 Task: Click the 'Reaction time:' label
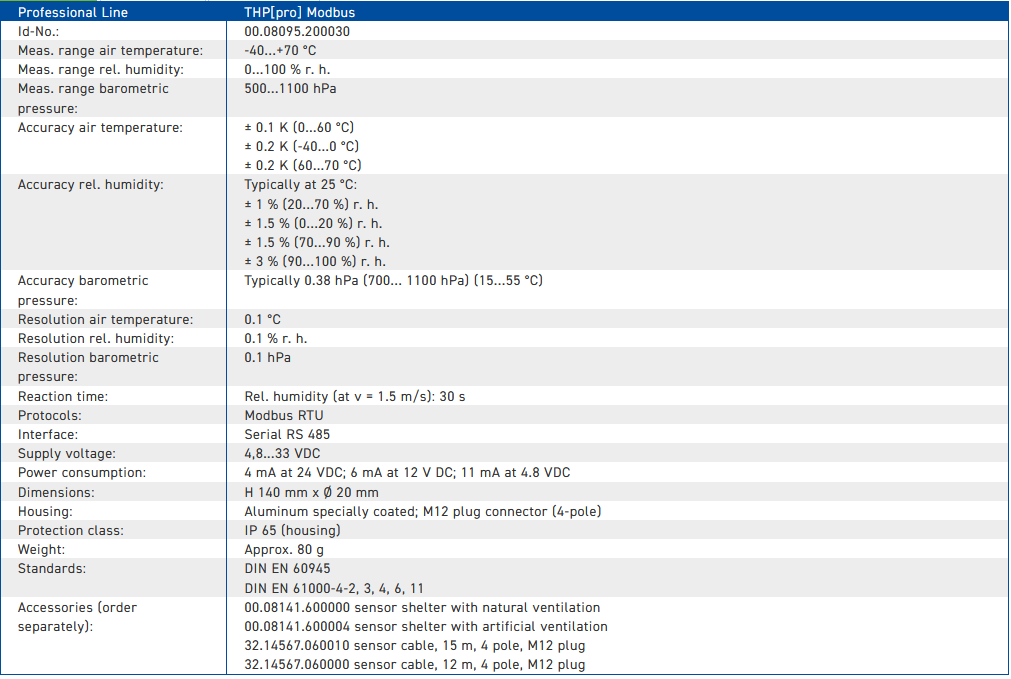tap(63, 397)
